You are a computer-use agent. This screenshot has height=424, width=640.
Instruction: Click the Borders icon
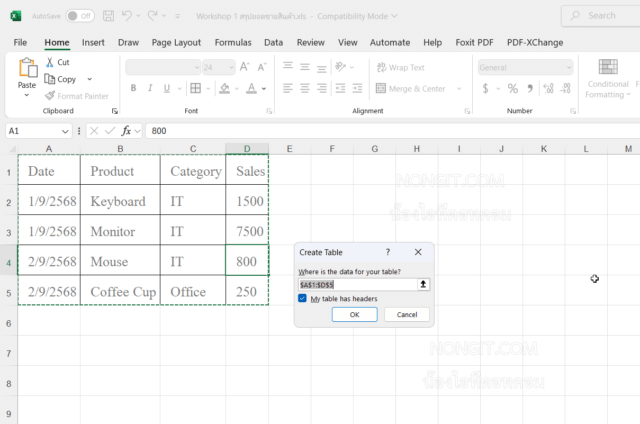point(196,88)
